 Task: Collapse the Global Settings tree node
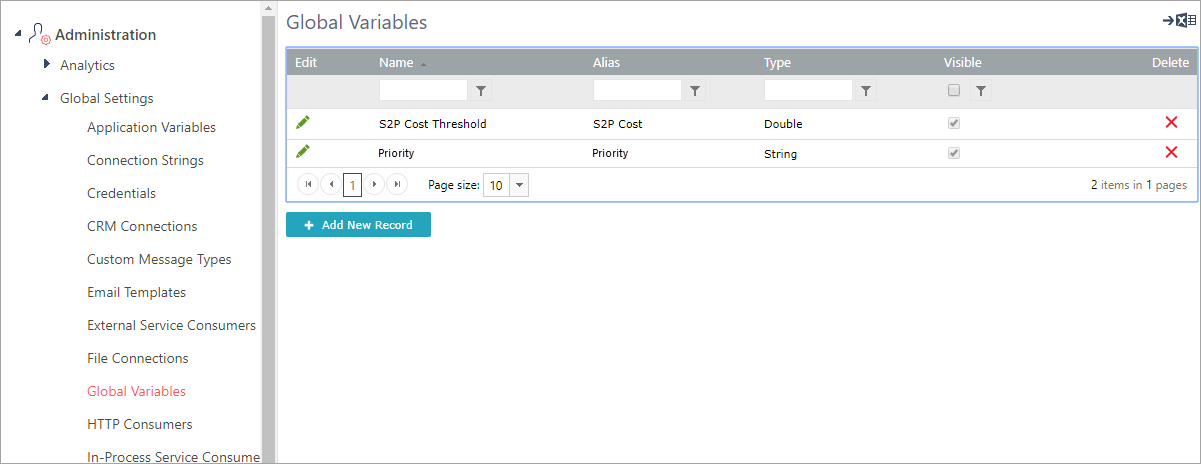tap(45, 98)
